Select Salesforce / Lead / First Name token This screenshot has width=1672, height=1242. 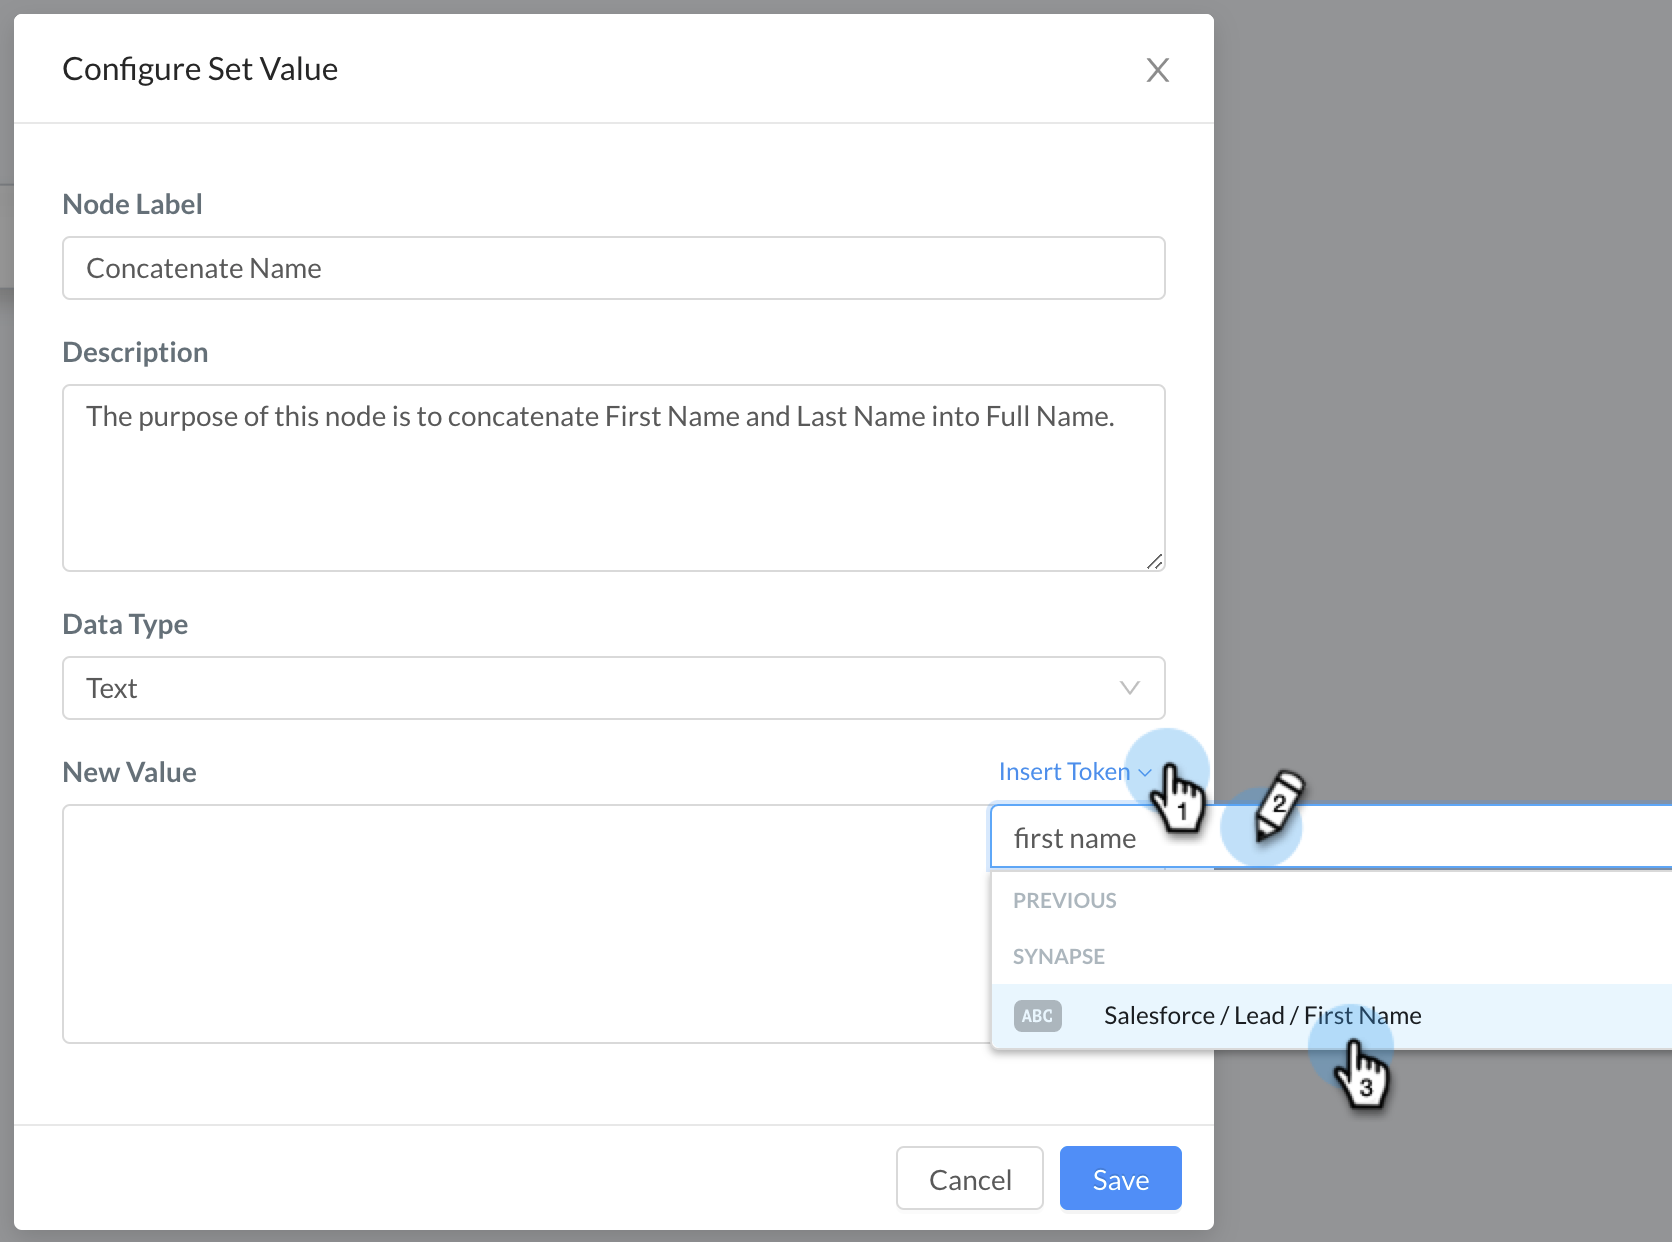pos(1331,1016)
